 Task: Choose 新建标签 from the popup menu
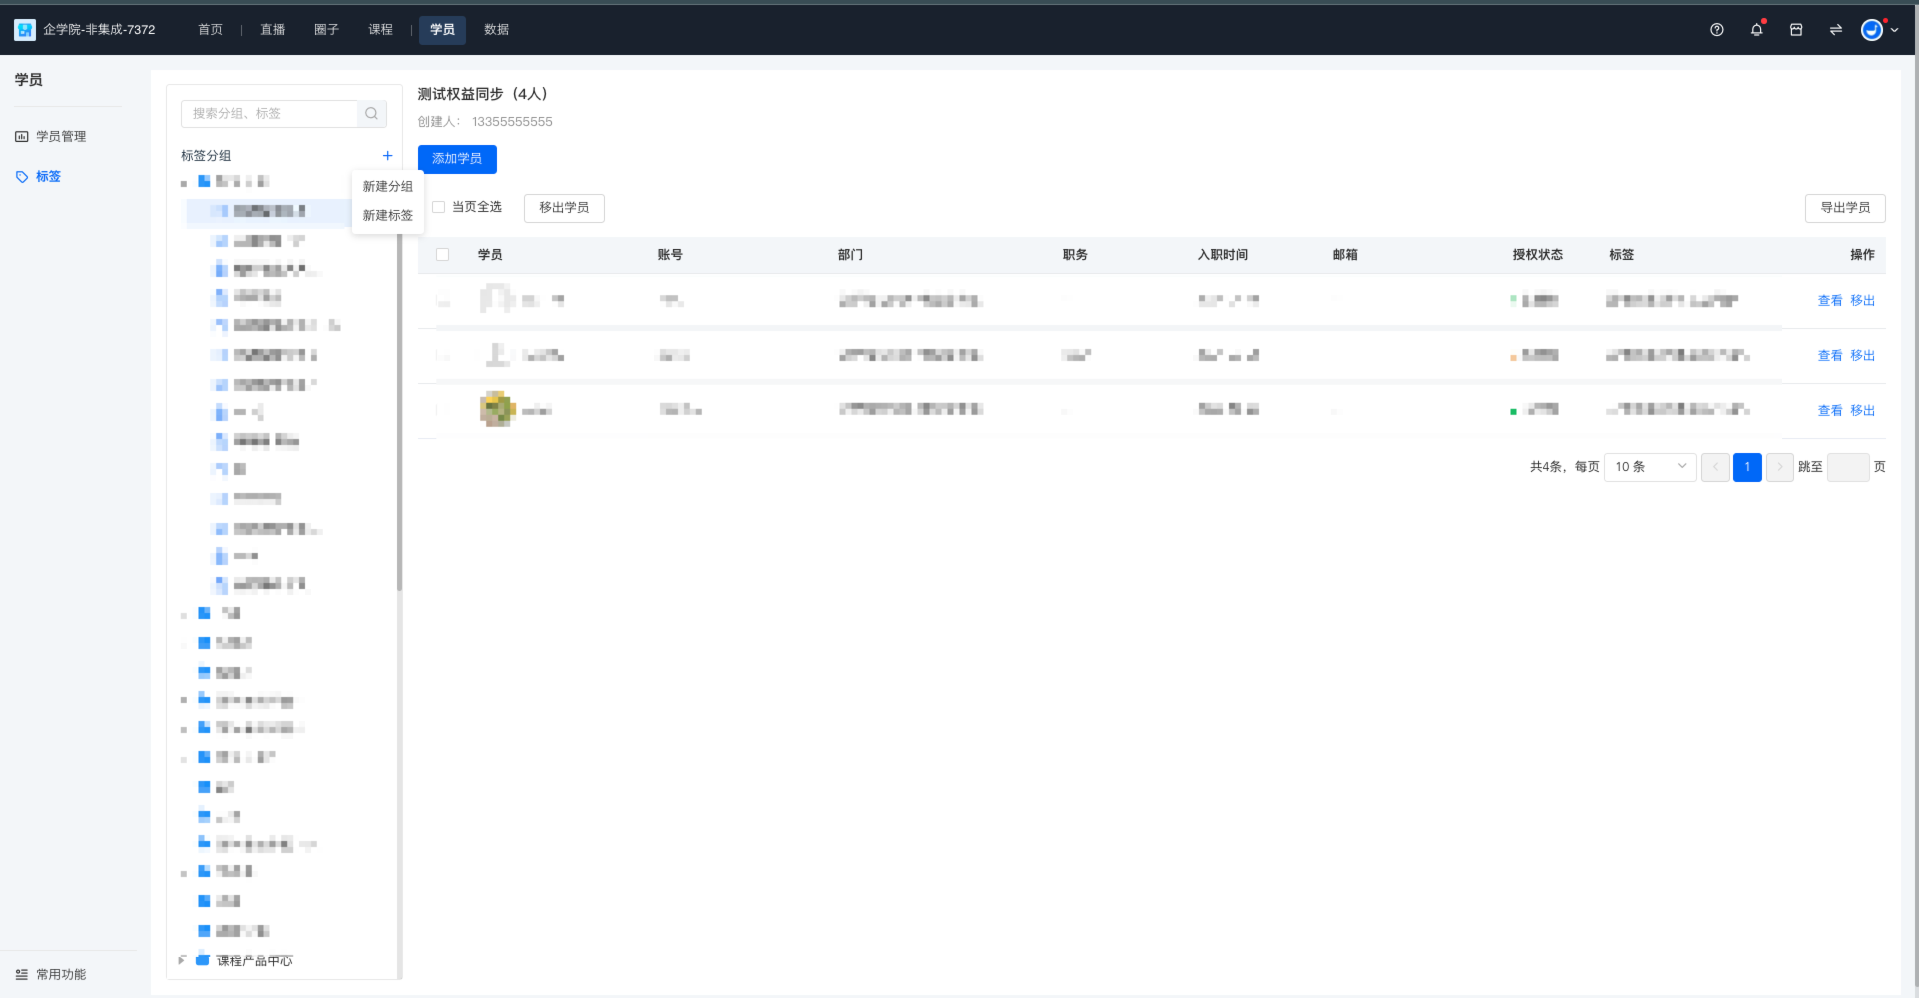click(x=388, y=216)
